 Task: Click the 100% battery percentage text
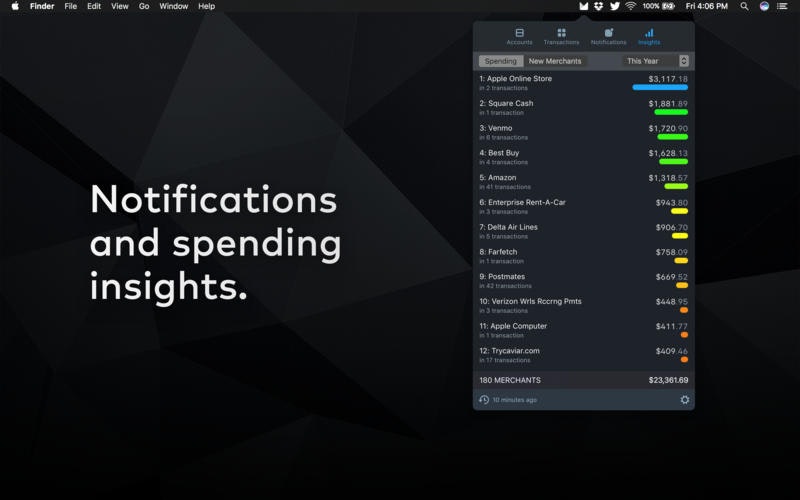point(651,6)
